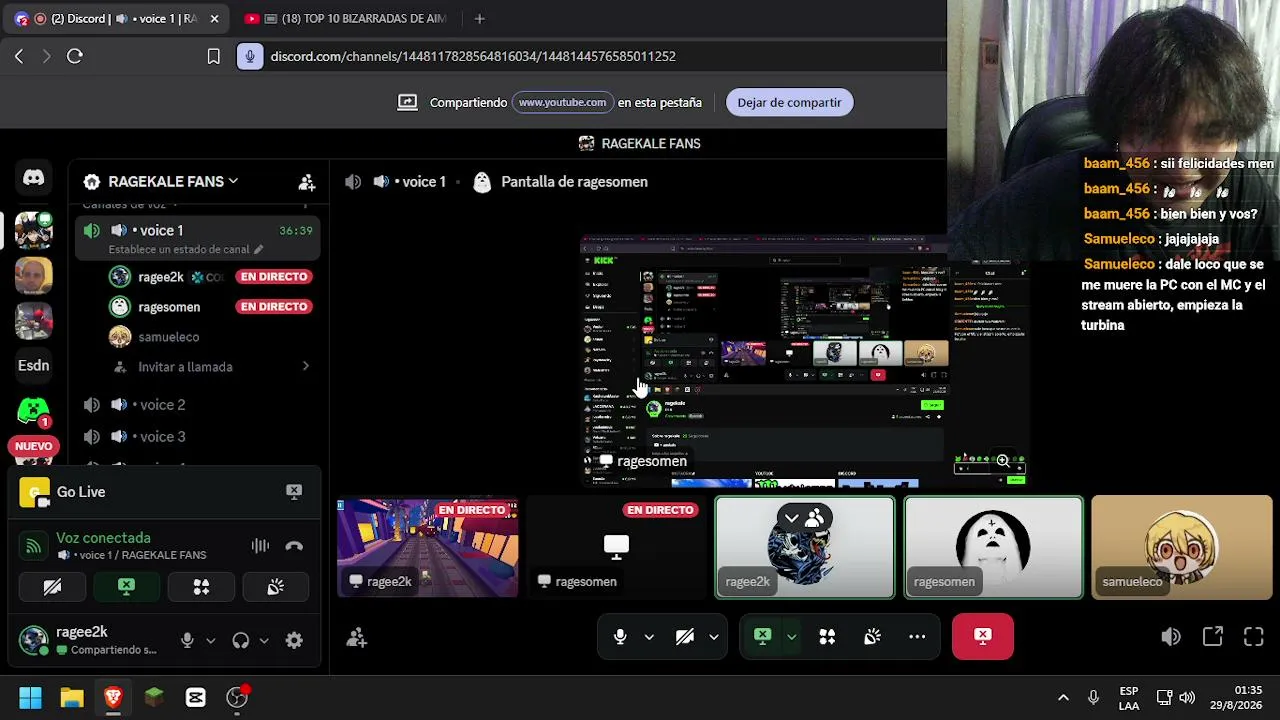Click the www.youtube.com shared tab chip
The width and height of the screenshot is (1280, 720).
coord(562,102)
